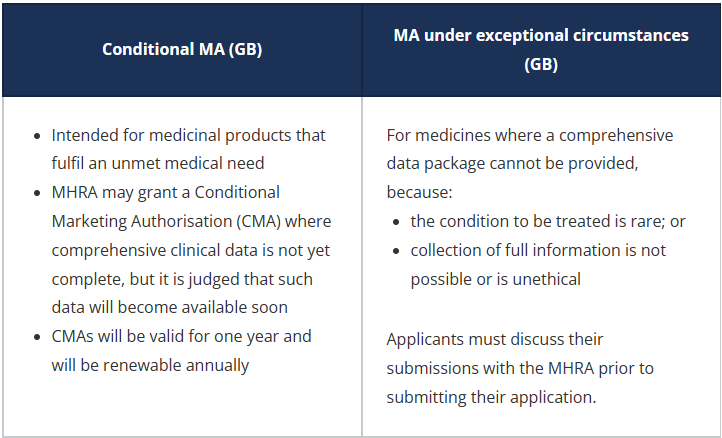
Task: Click the bullet marker before "collection of full information"
Action: (396, 250)
